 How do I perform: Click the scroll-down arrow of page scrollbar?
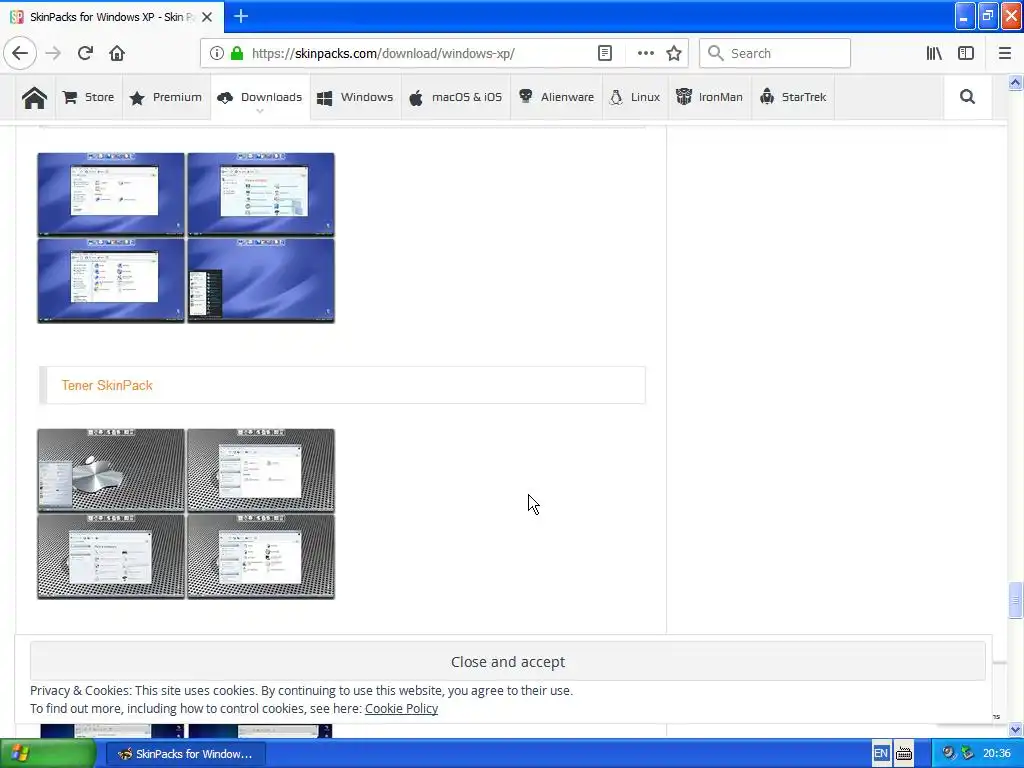(x=1015, y=729)
